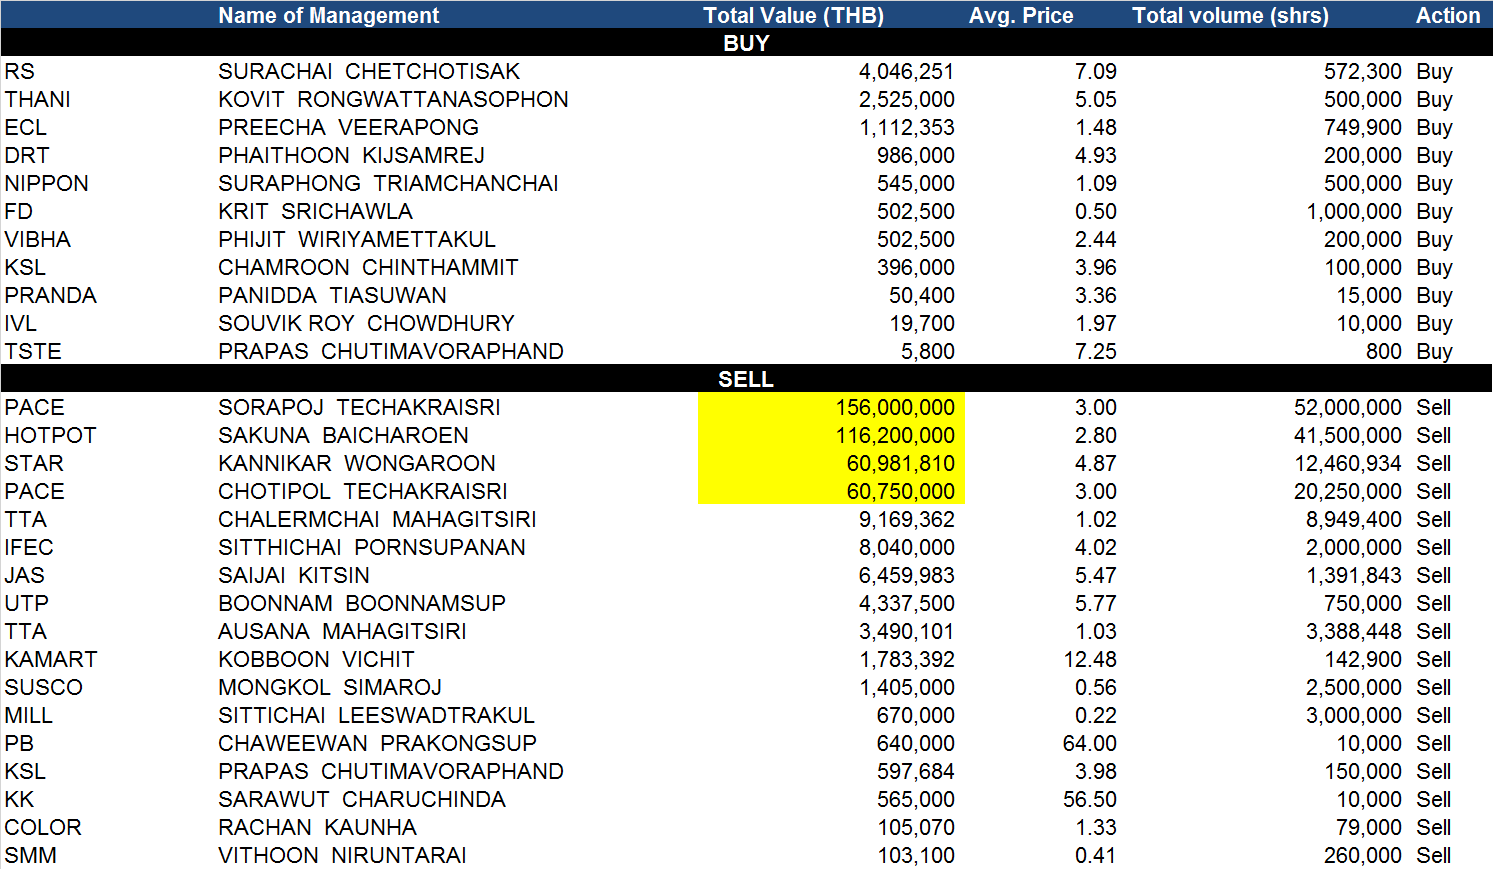The image size is (1493, 869).
Task: Click the 'Name of Management' column header
Action: [328, 15]
